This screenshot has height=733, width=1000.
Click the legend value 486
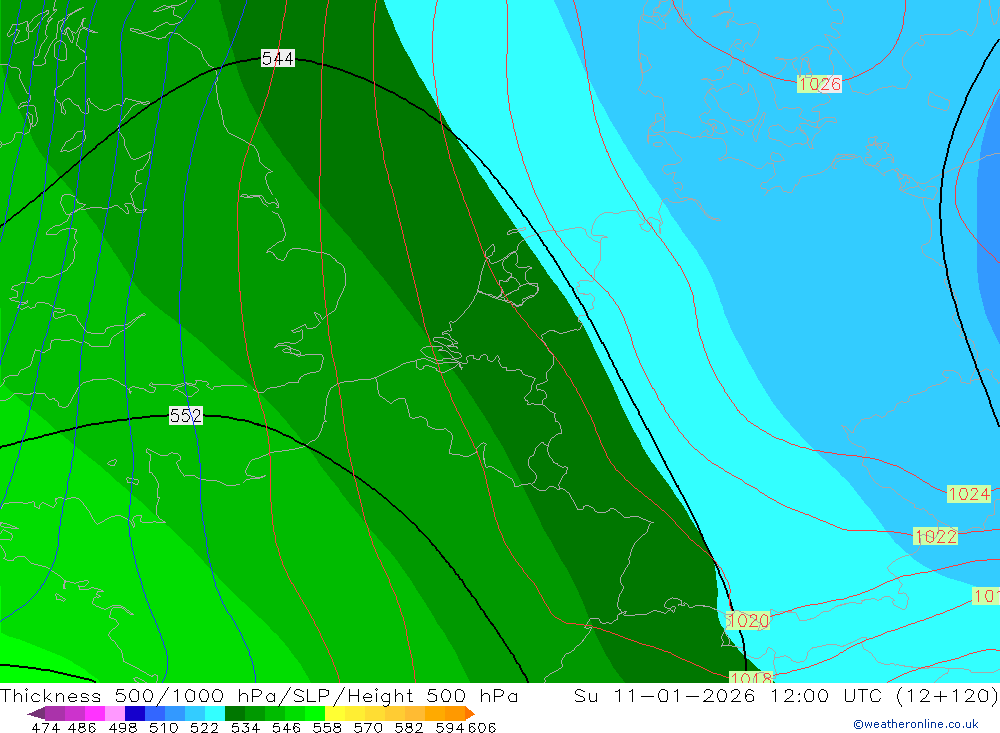point(82,728)
